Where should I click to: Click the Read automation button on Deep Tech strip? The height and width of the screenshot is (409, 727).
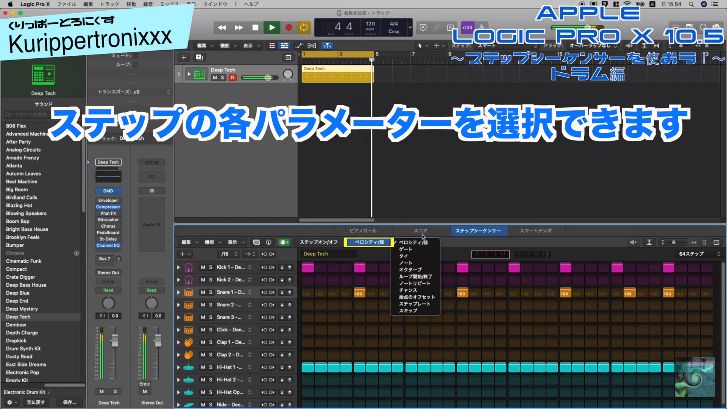108,290
